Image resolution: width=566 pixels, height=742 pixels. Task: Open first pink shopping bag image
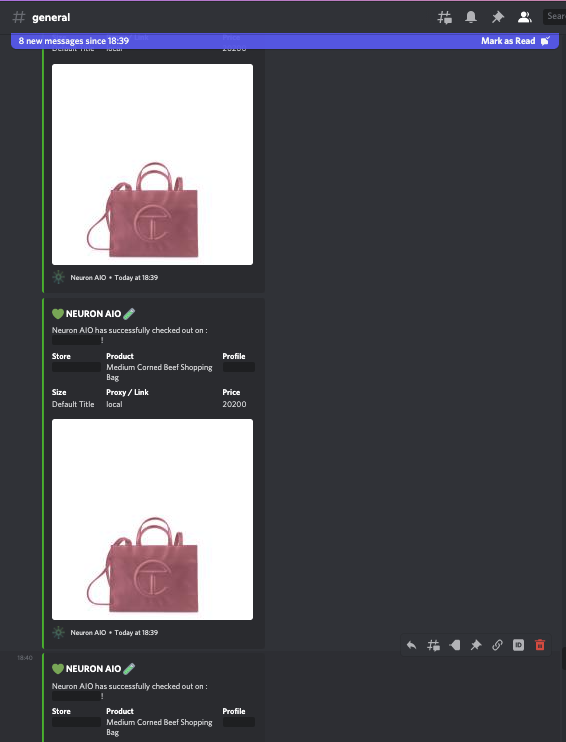pyautogui.click(x=152, y=164)
